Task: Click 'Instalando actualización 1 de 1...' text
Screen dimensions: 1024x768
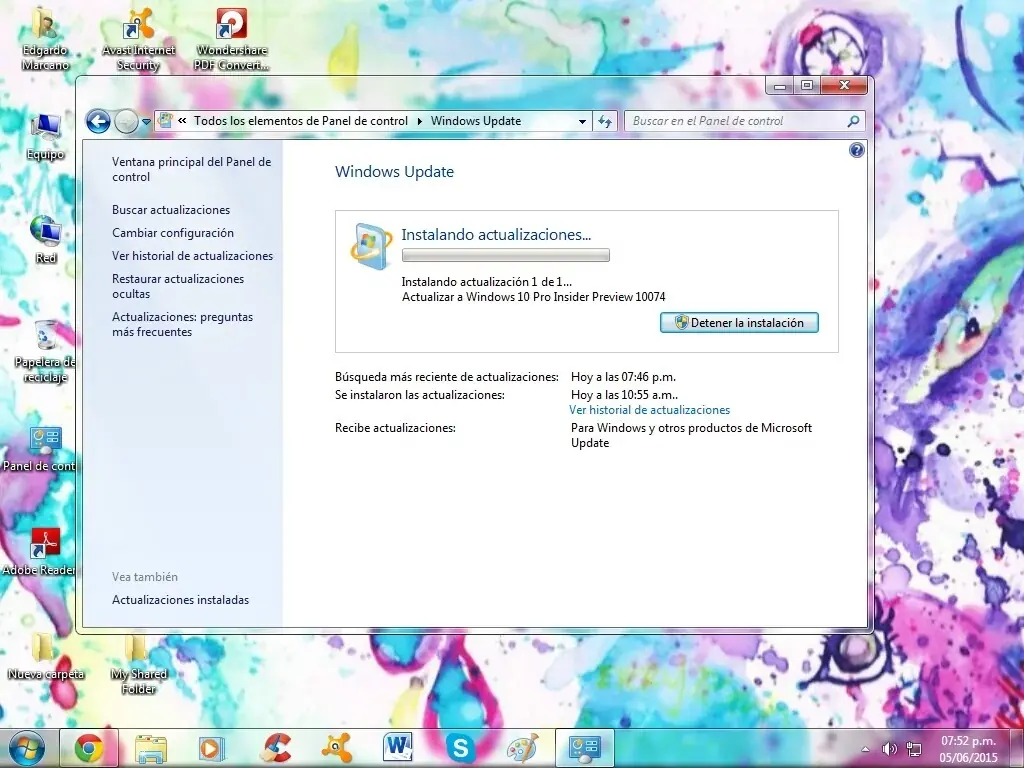Action: [487, 282]
